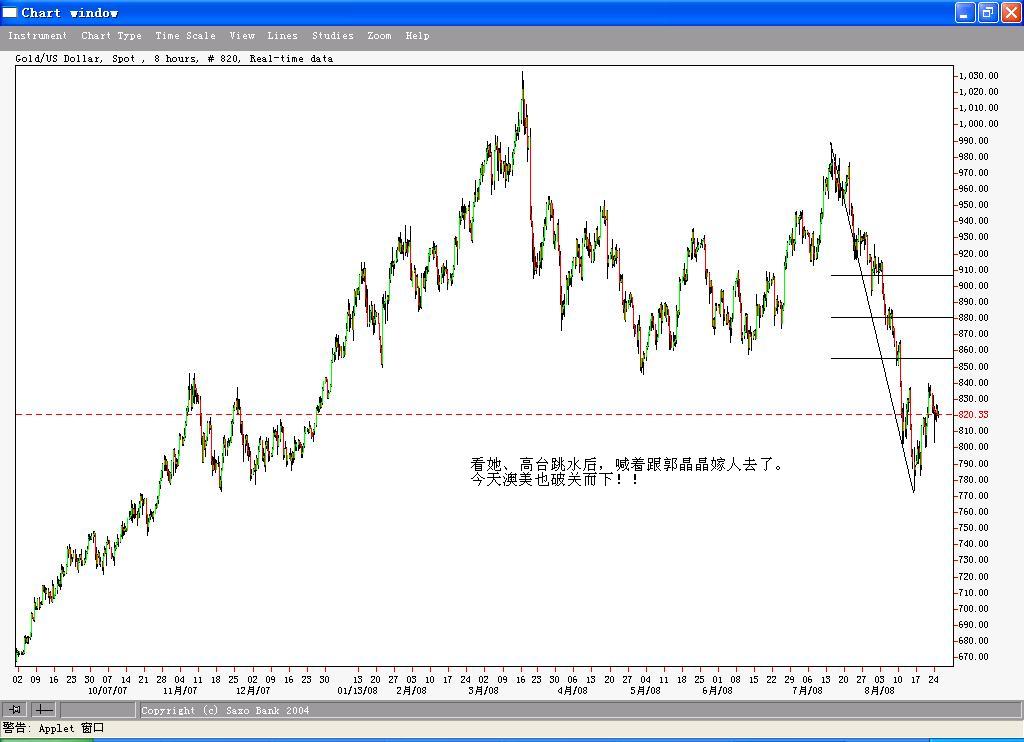Open the Instrument menu
Viewport: 1024px width, 742px height.
[x=37, y=36]
